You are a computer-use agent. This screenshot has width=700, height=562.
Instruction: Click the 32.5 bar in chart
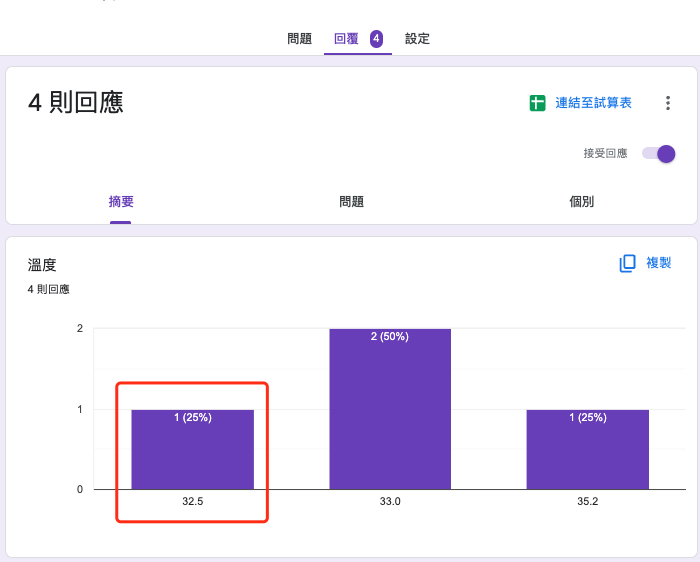point(192,450)
